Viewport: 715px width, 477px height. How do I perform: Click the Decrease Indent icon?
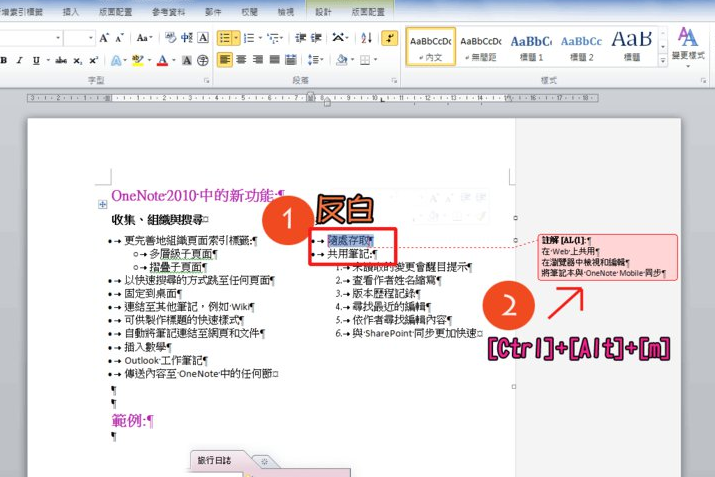(300, 38)
